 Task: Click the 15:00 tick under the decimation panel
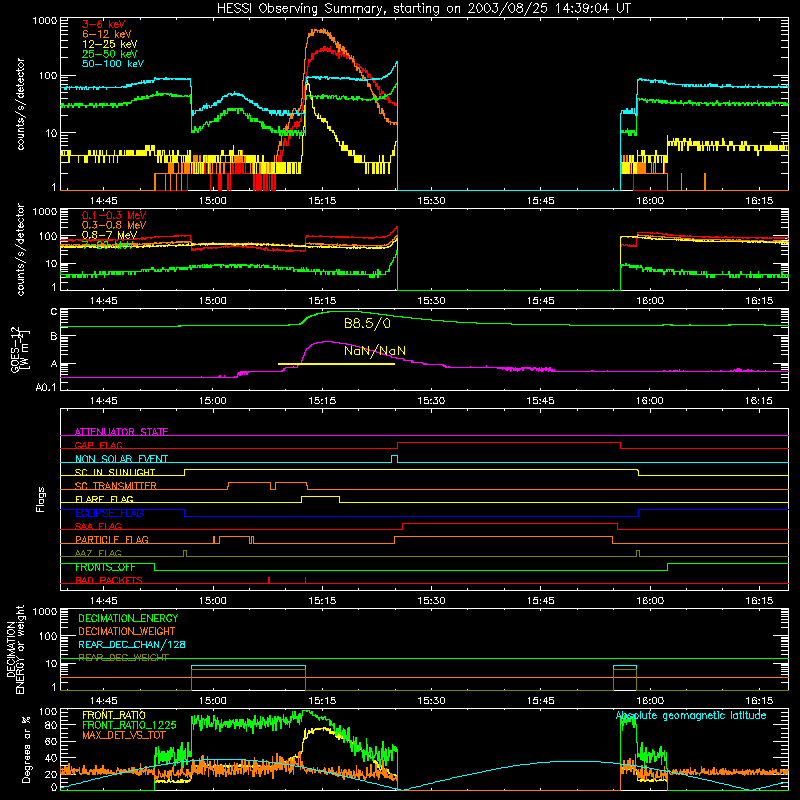pos(213,701)
